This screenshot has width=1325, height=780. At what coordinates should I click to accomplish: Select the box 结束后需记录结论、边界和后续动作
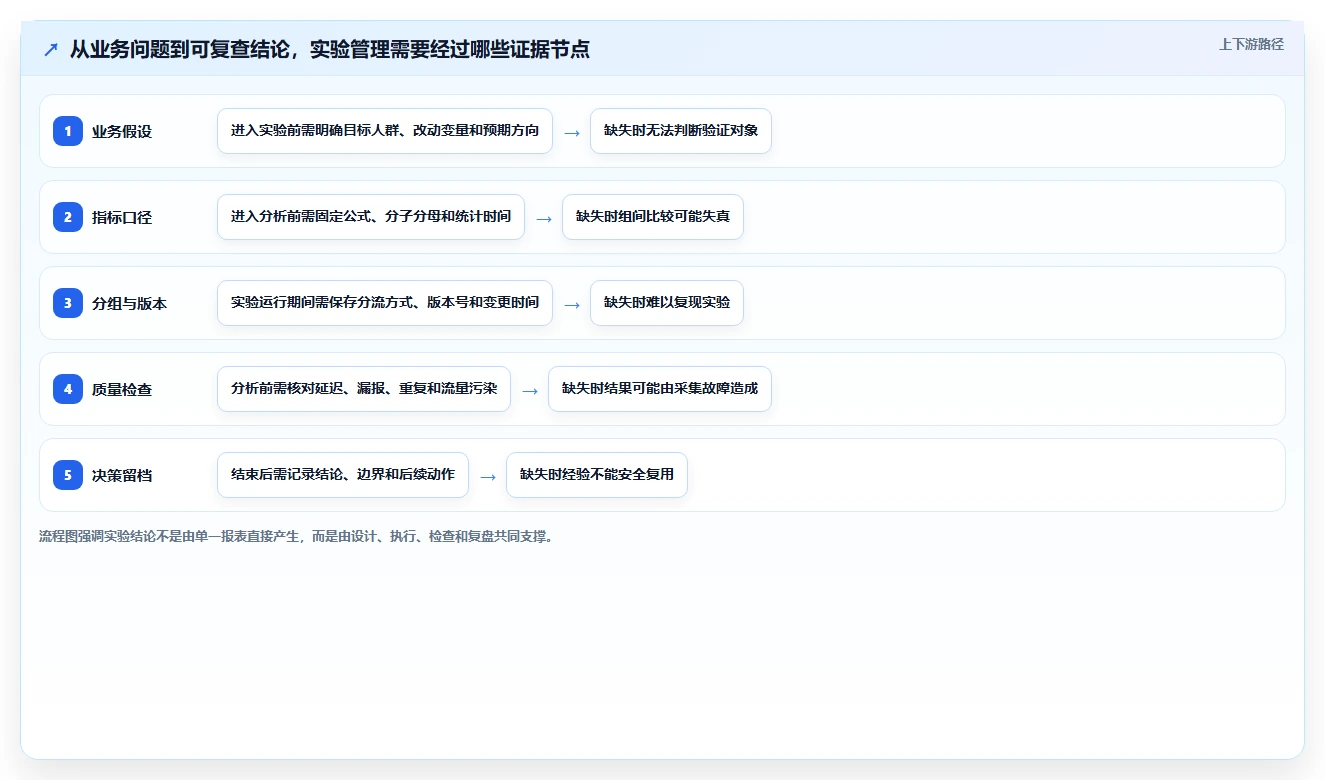(x=343, y=475)
